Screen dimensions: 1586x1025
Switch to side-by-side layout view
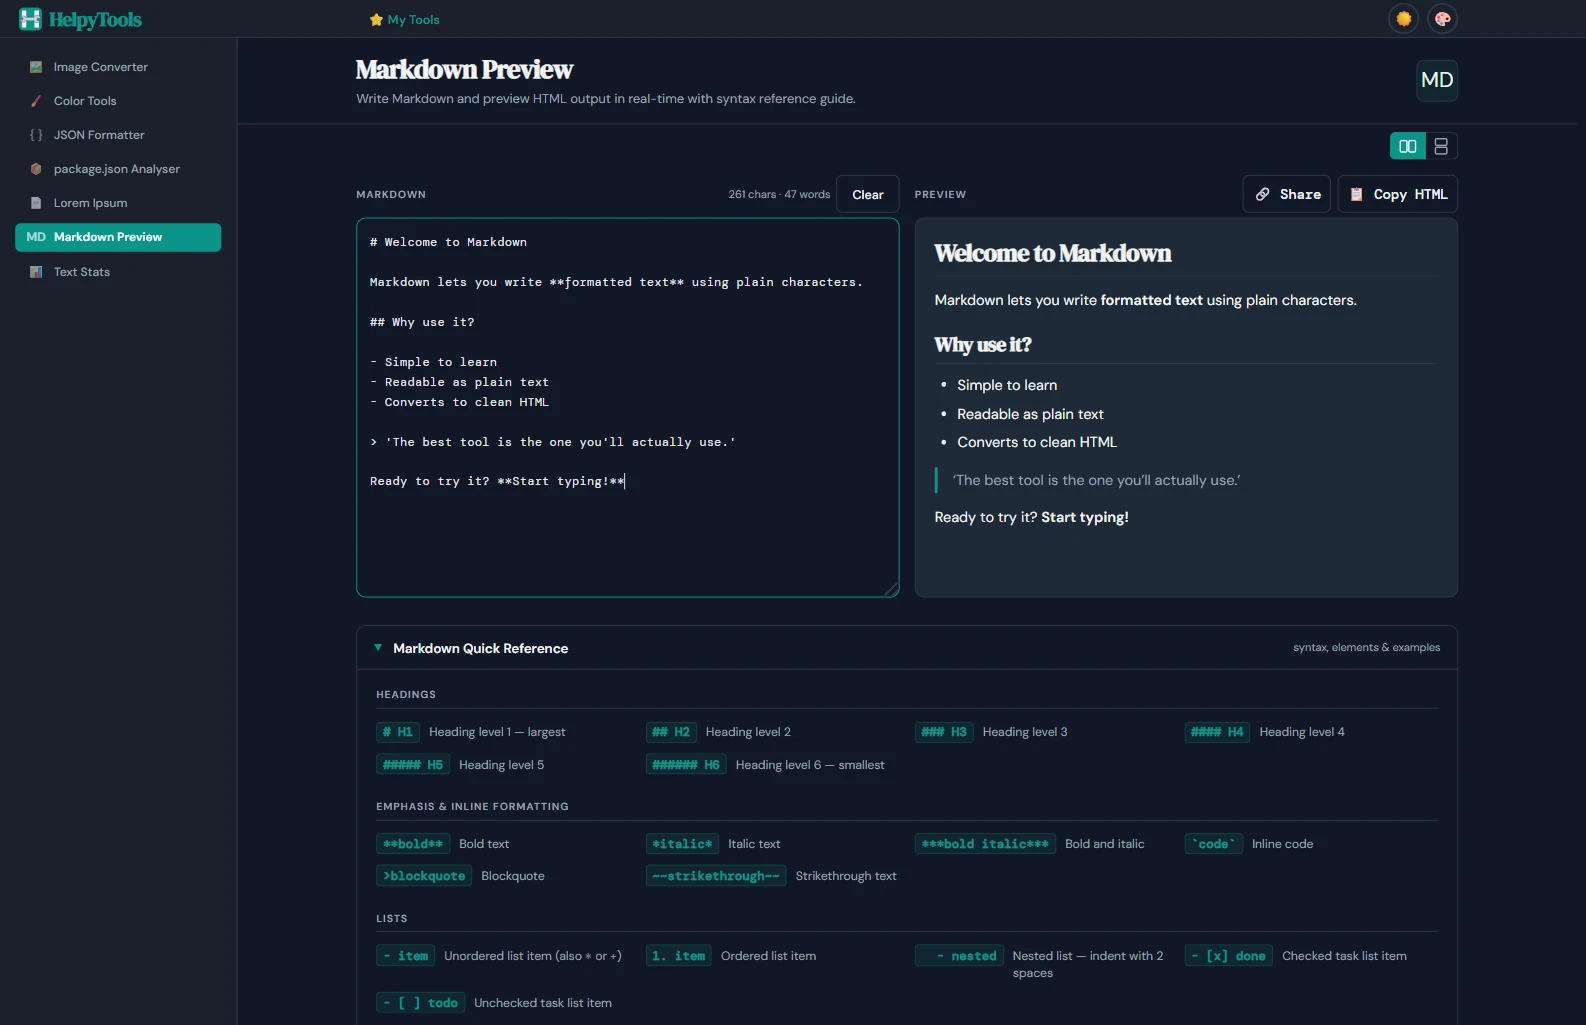tap(1407, 146)
